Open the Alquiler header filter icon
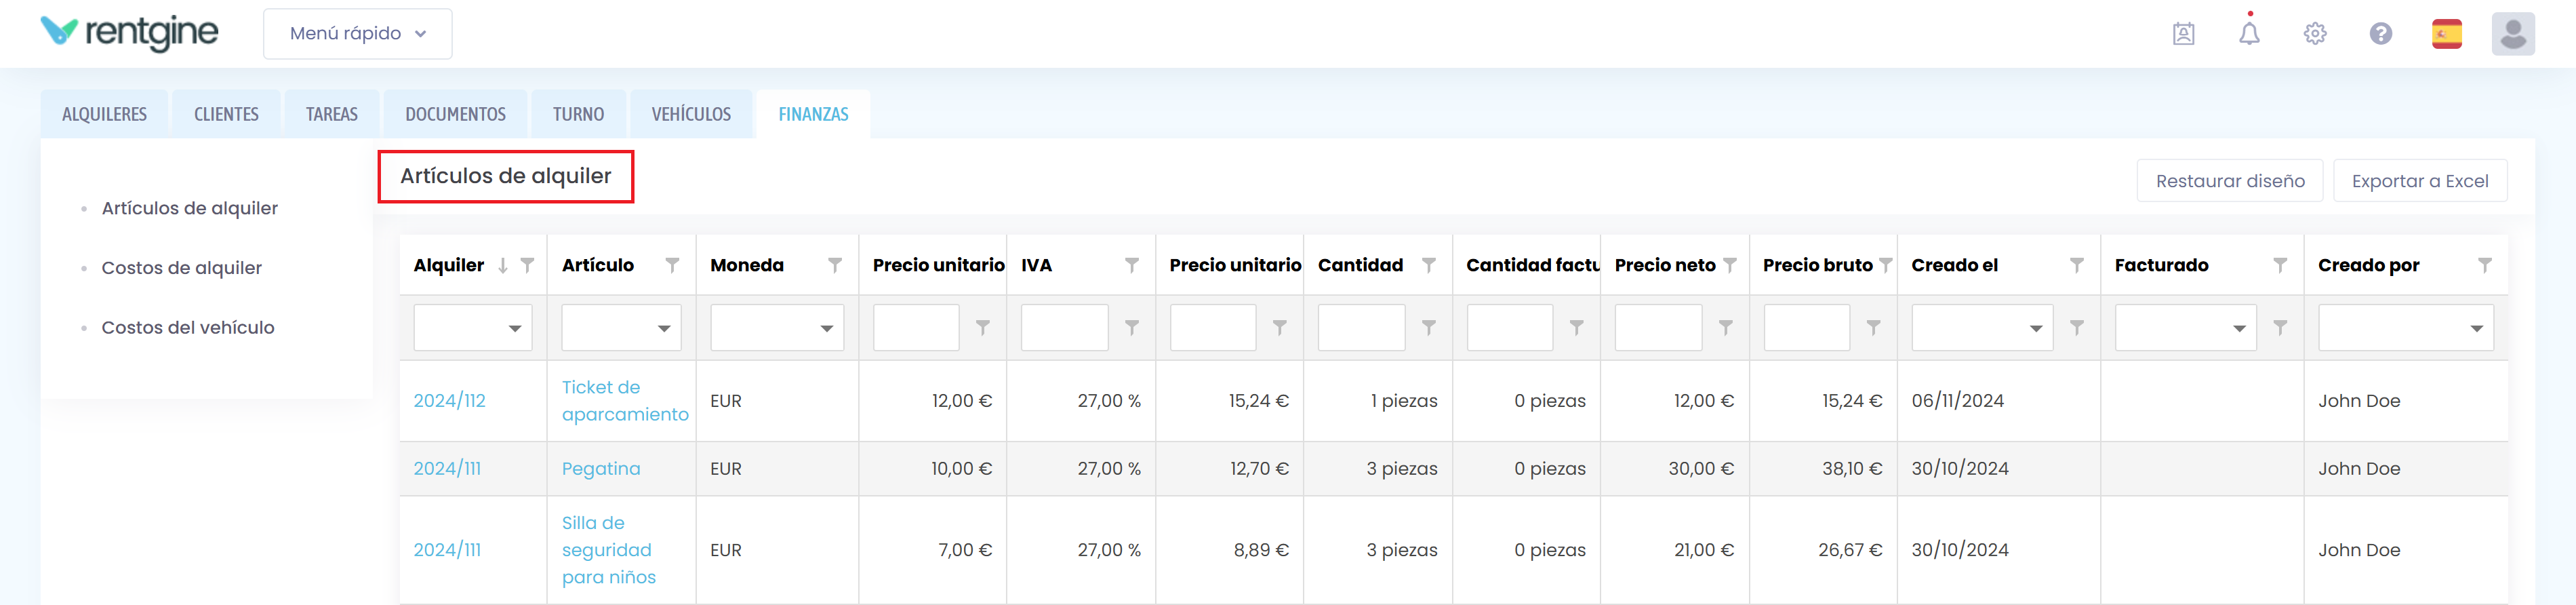This screenshot has width=2576, height=605. point(527,265)
